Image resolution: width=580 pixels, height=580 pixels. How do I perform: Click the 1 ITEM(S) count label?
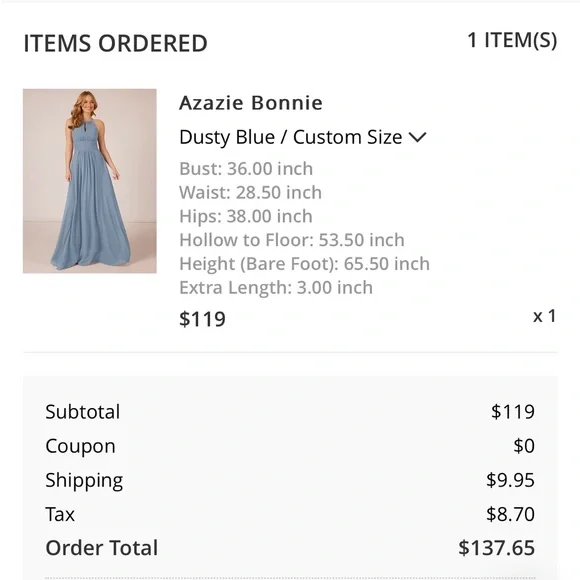click(512, 40)
